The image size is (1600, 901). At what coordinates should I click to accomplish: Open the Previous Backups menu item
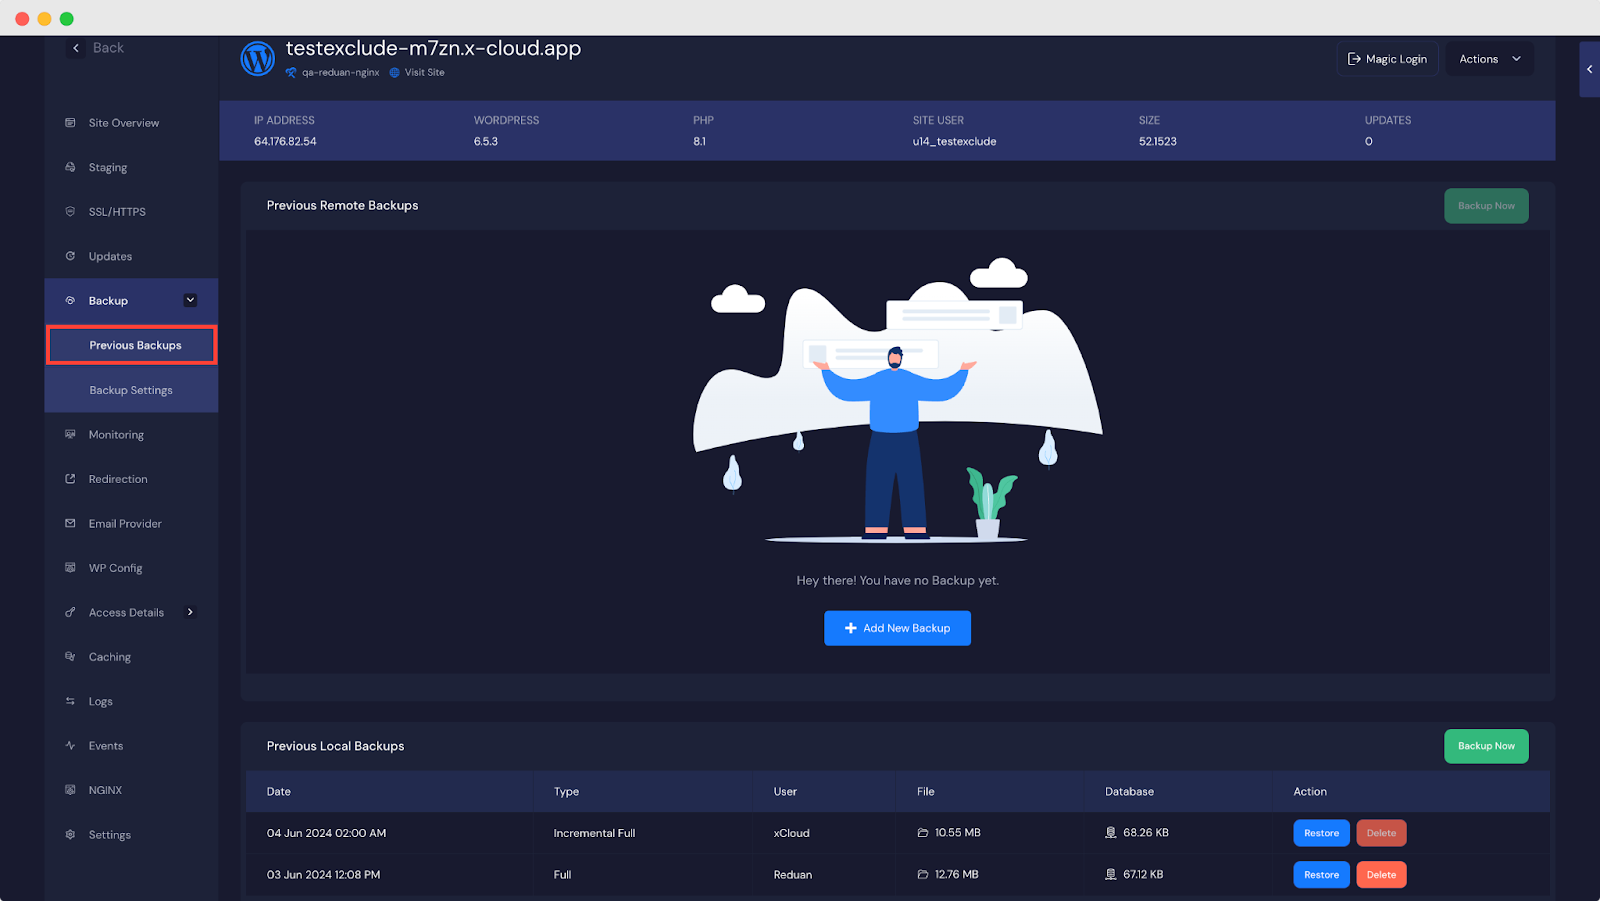[135, 344]
